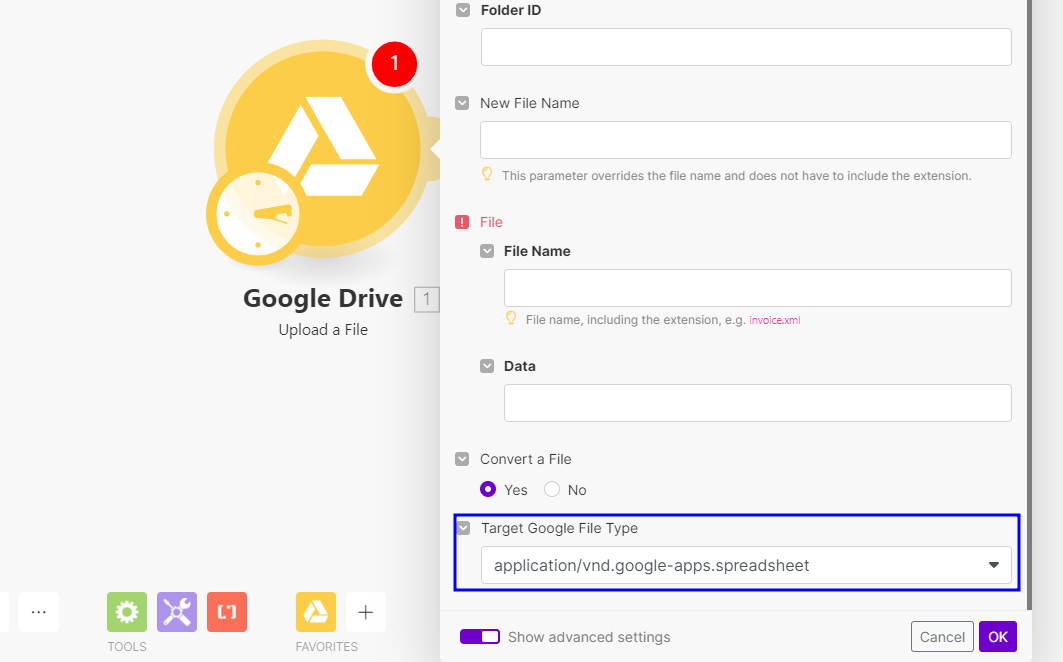Turn off Show advanced settings switch

[480, 636]
